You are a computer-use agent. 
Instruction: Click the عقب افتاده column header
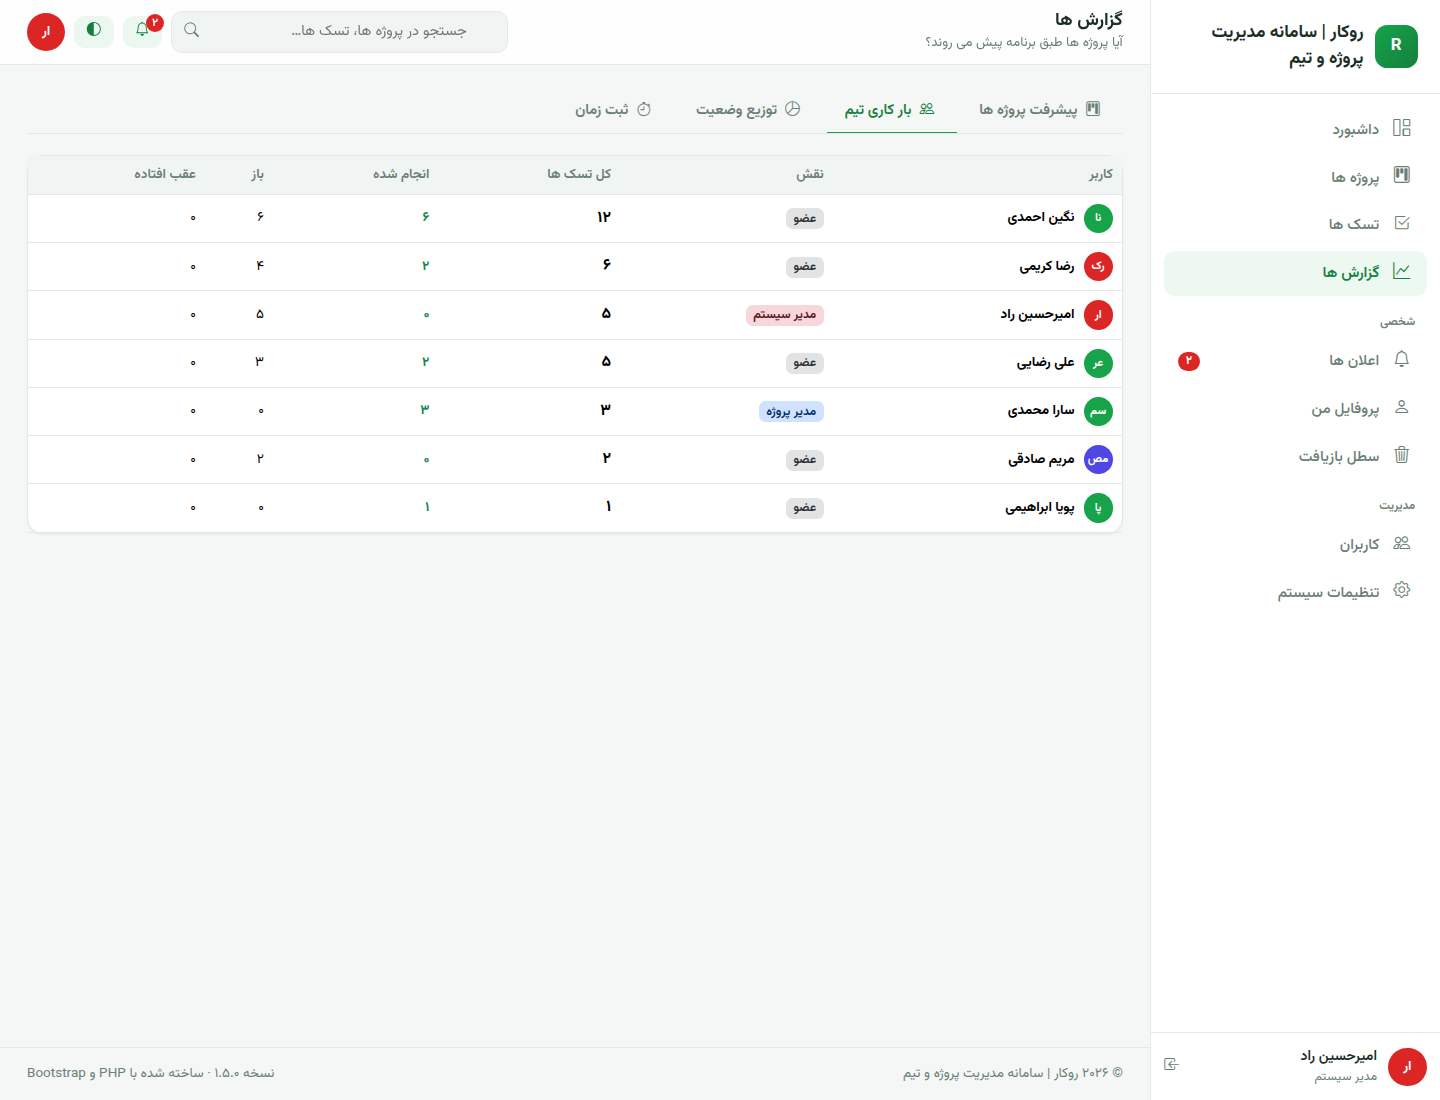[165, 174]
